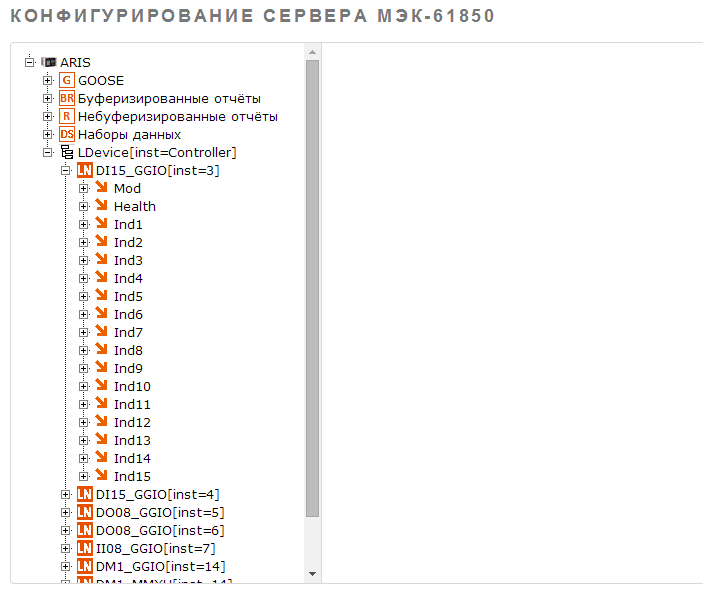
Task: Select 'DO08_GGIO[inst=6]' label
Action: pos(160,530)
